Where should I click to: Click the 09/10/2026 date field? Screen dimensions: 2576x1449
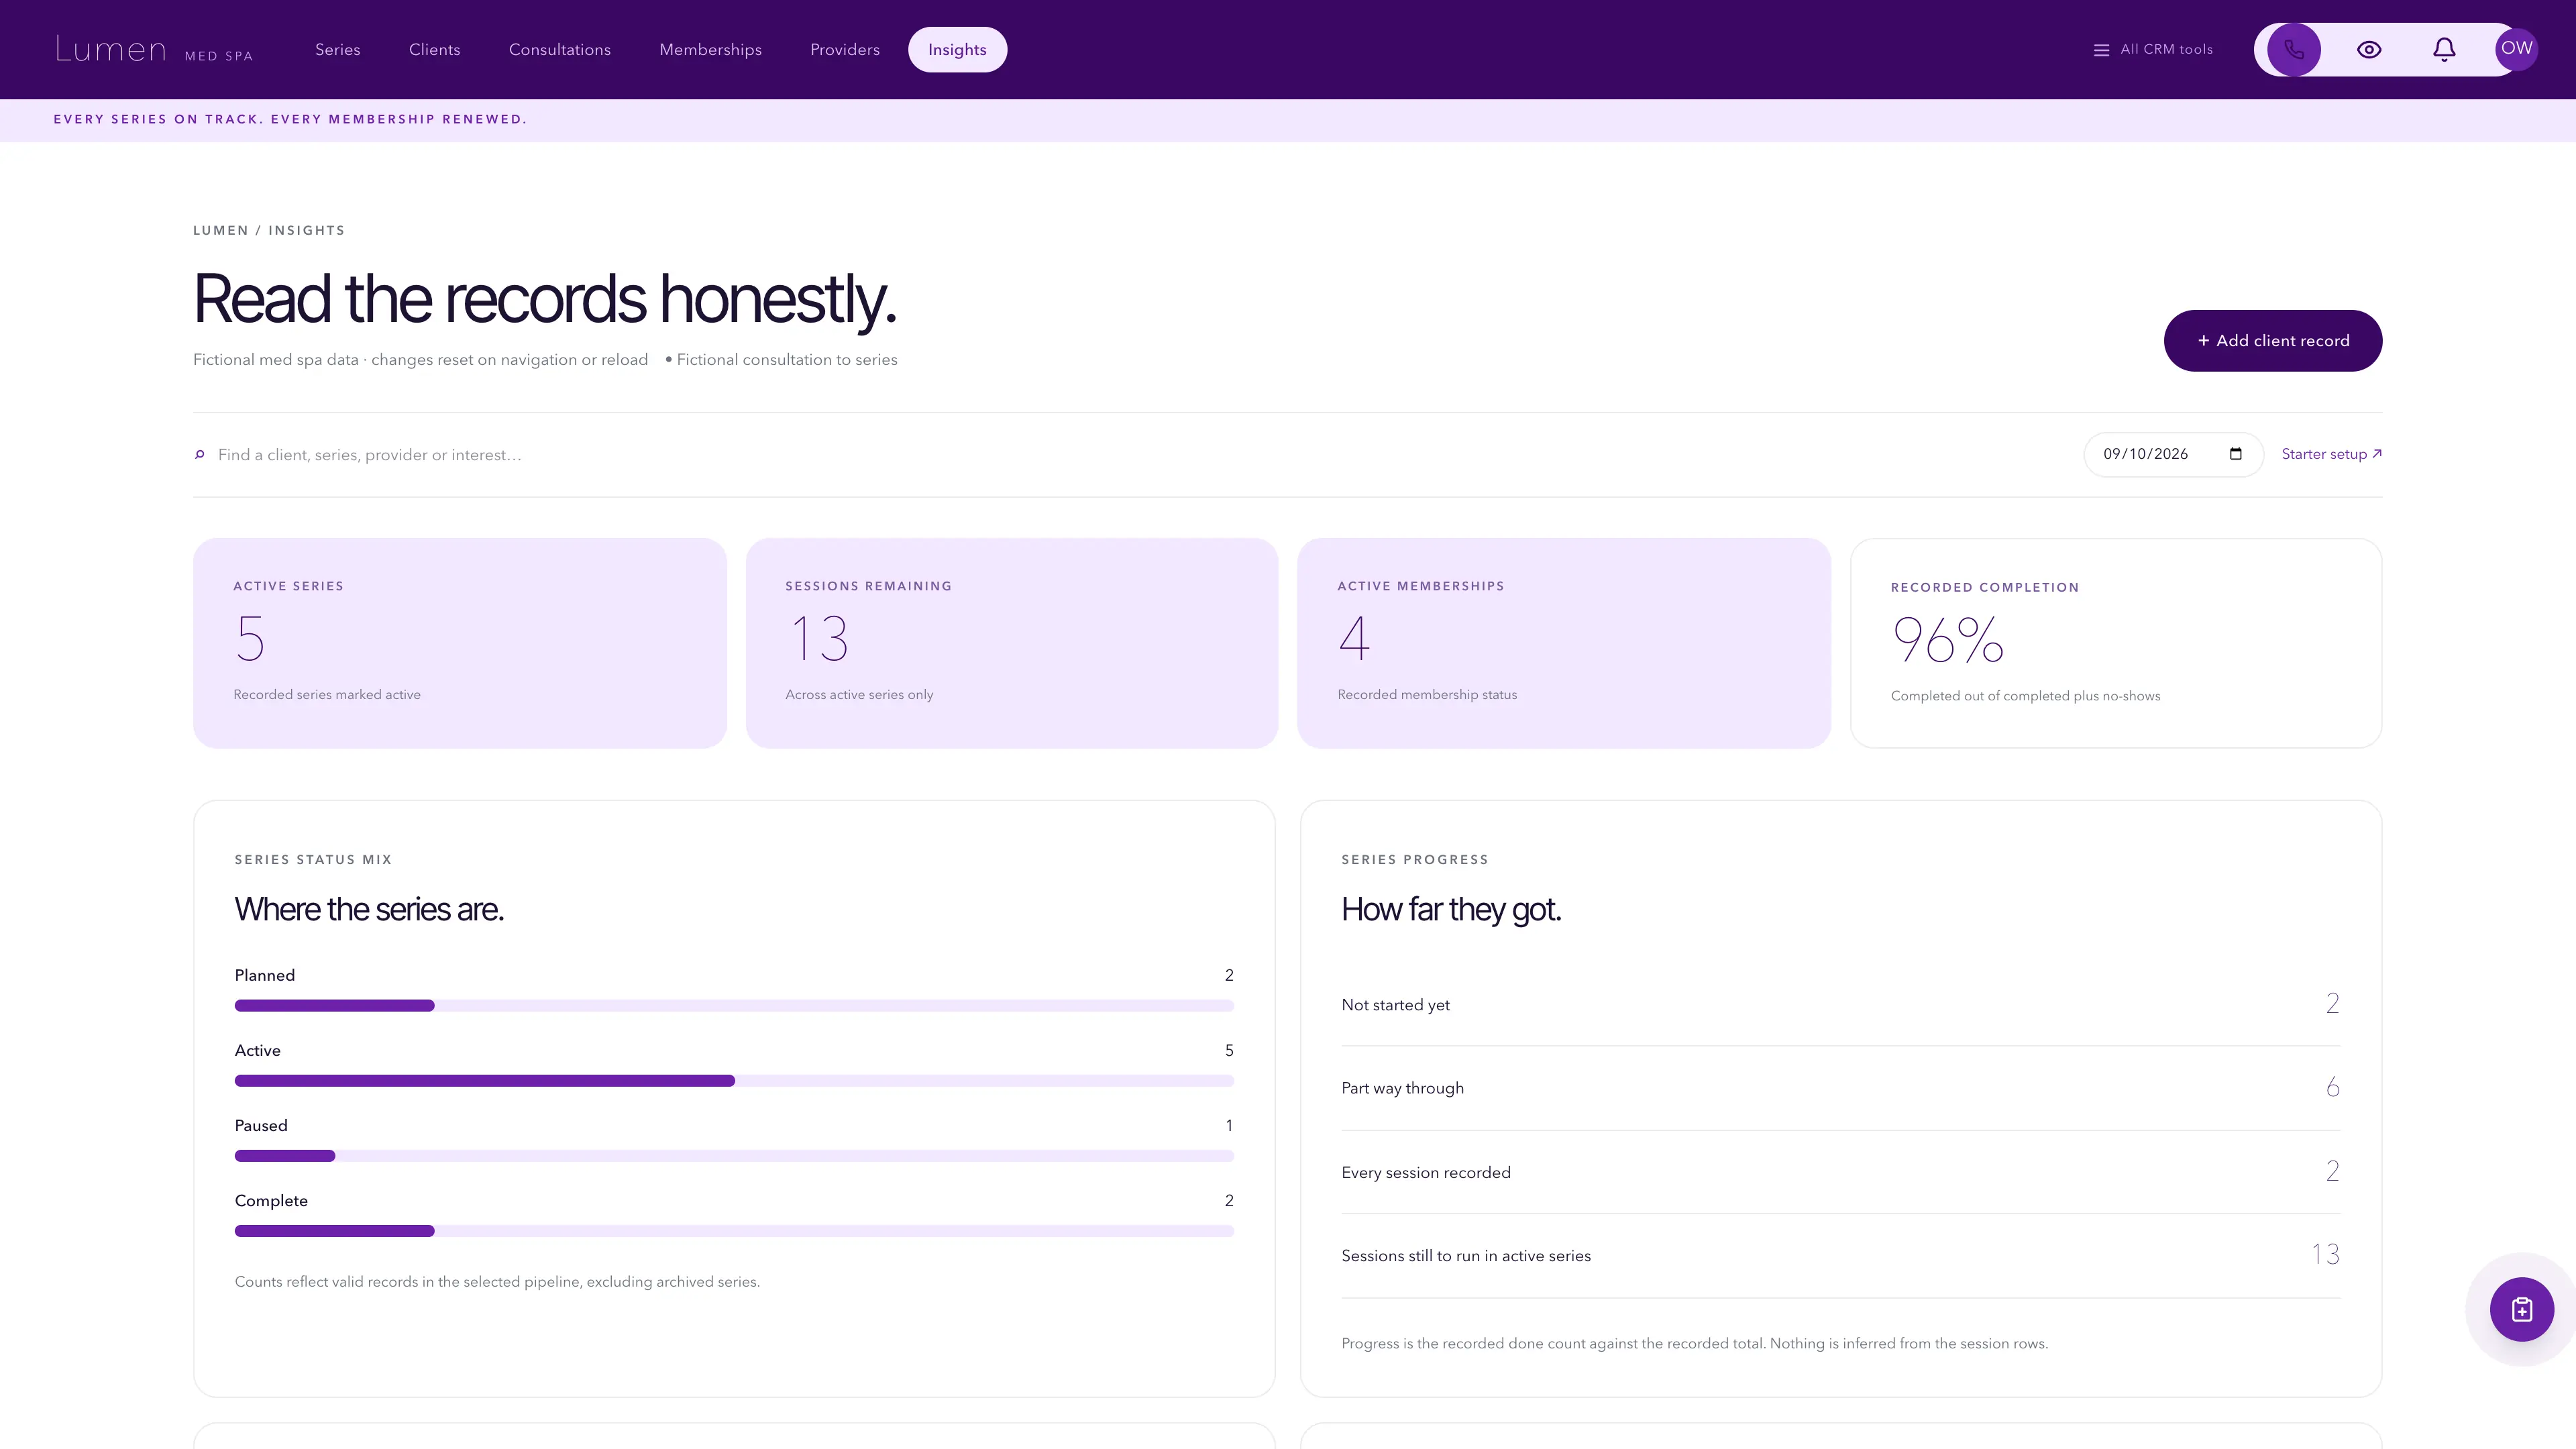(x=2173, y=454)
